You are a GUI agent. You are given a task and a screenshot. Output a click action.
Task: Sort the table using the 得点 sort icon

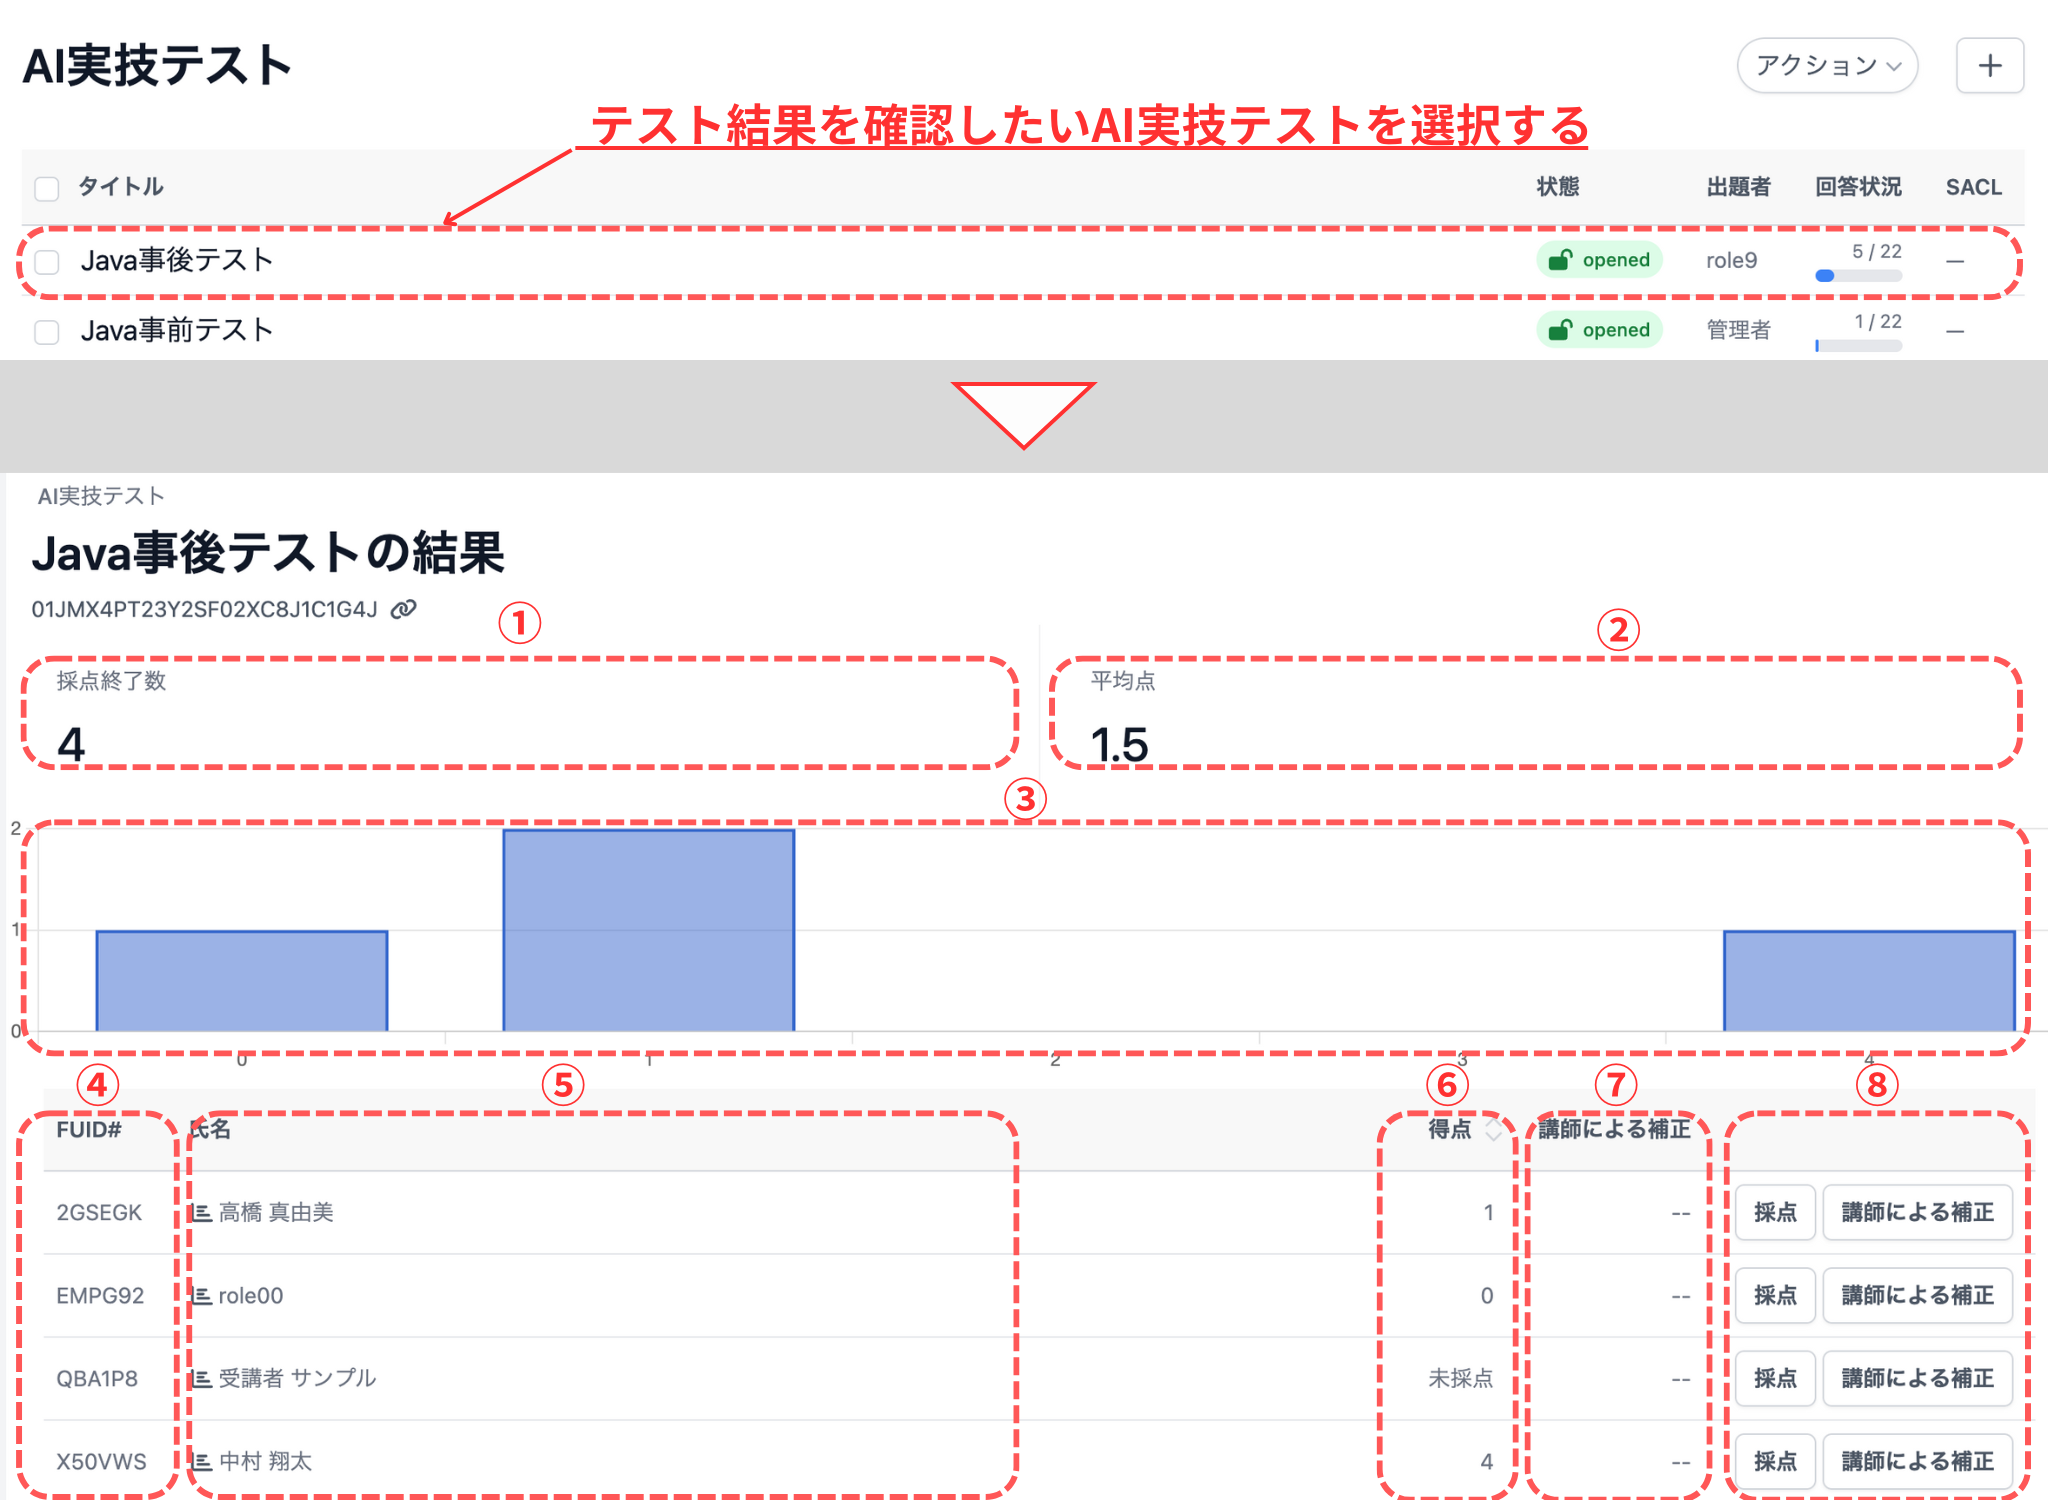click(1494, 1129)
